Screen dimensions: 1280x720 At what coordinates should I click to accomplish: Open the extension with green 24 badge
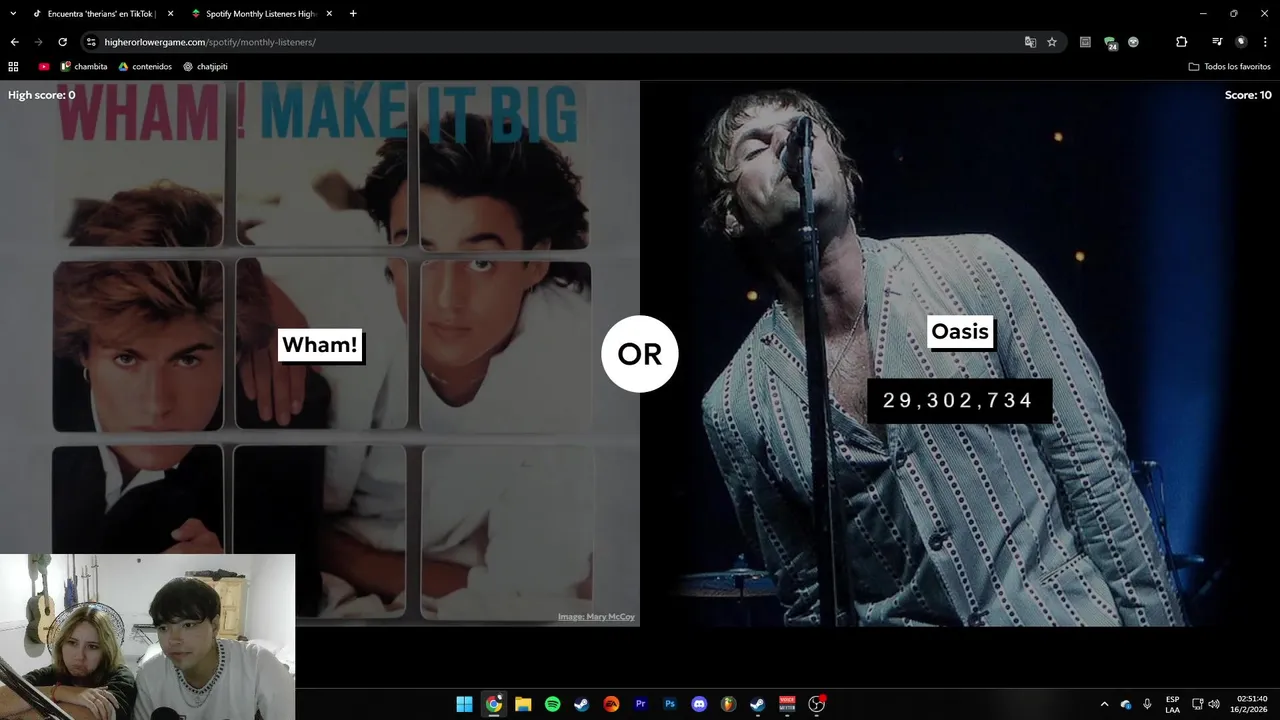pos(1110,42)
